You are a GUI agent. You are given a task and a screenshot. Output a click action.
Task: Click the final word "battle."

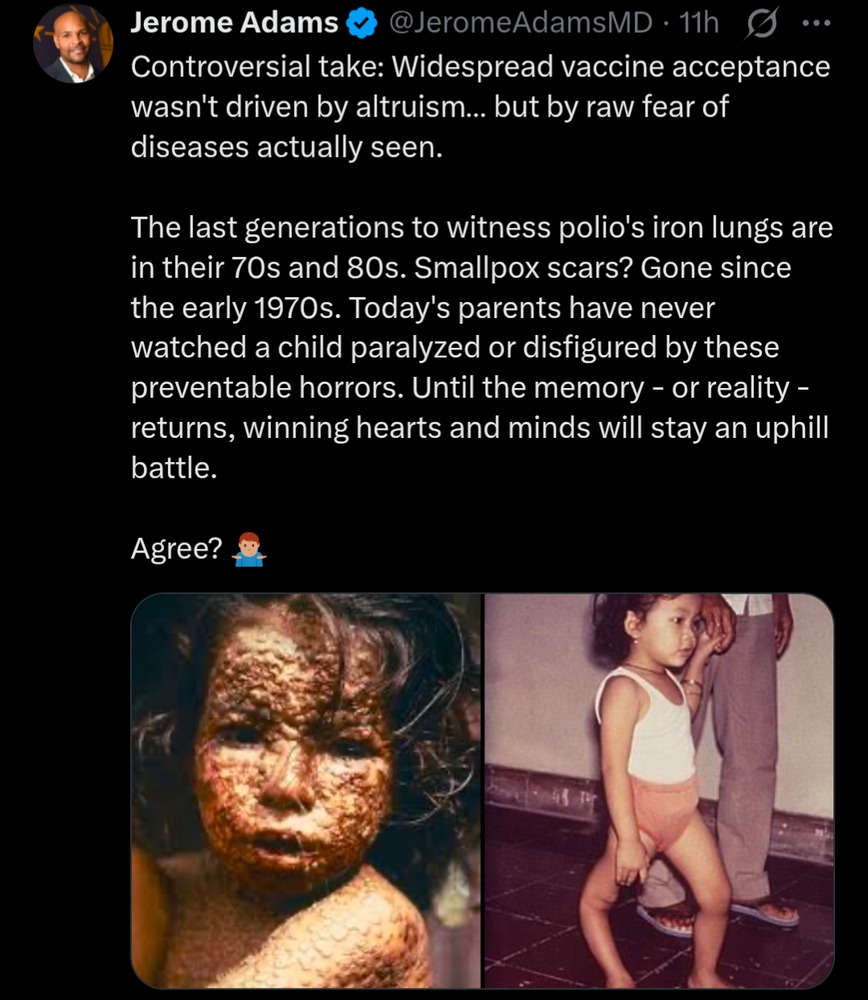[x=174, y=468]
